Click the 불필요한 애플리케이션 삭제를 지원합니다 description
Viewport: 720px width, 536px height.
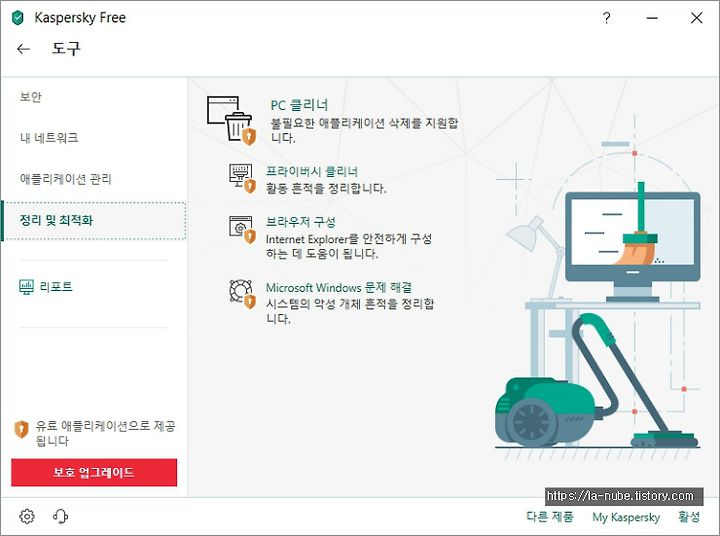click(x=364, y=130)
